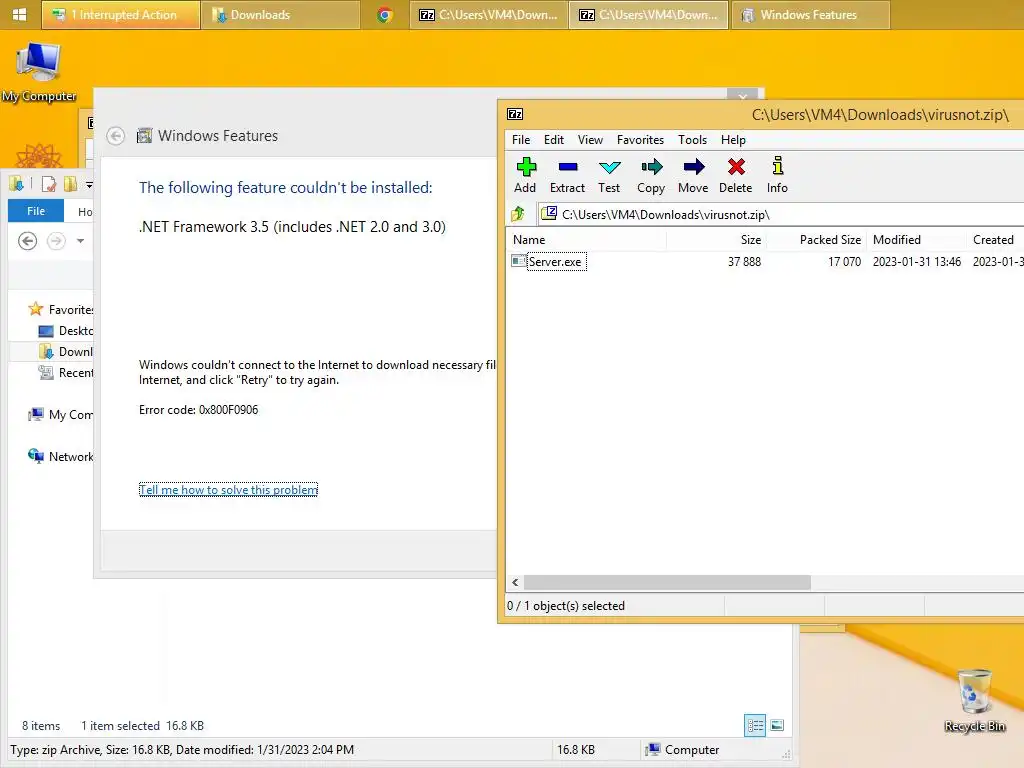
Task: Sort by Size column header
Action: pyautogui.click(x=716, y=240)
